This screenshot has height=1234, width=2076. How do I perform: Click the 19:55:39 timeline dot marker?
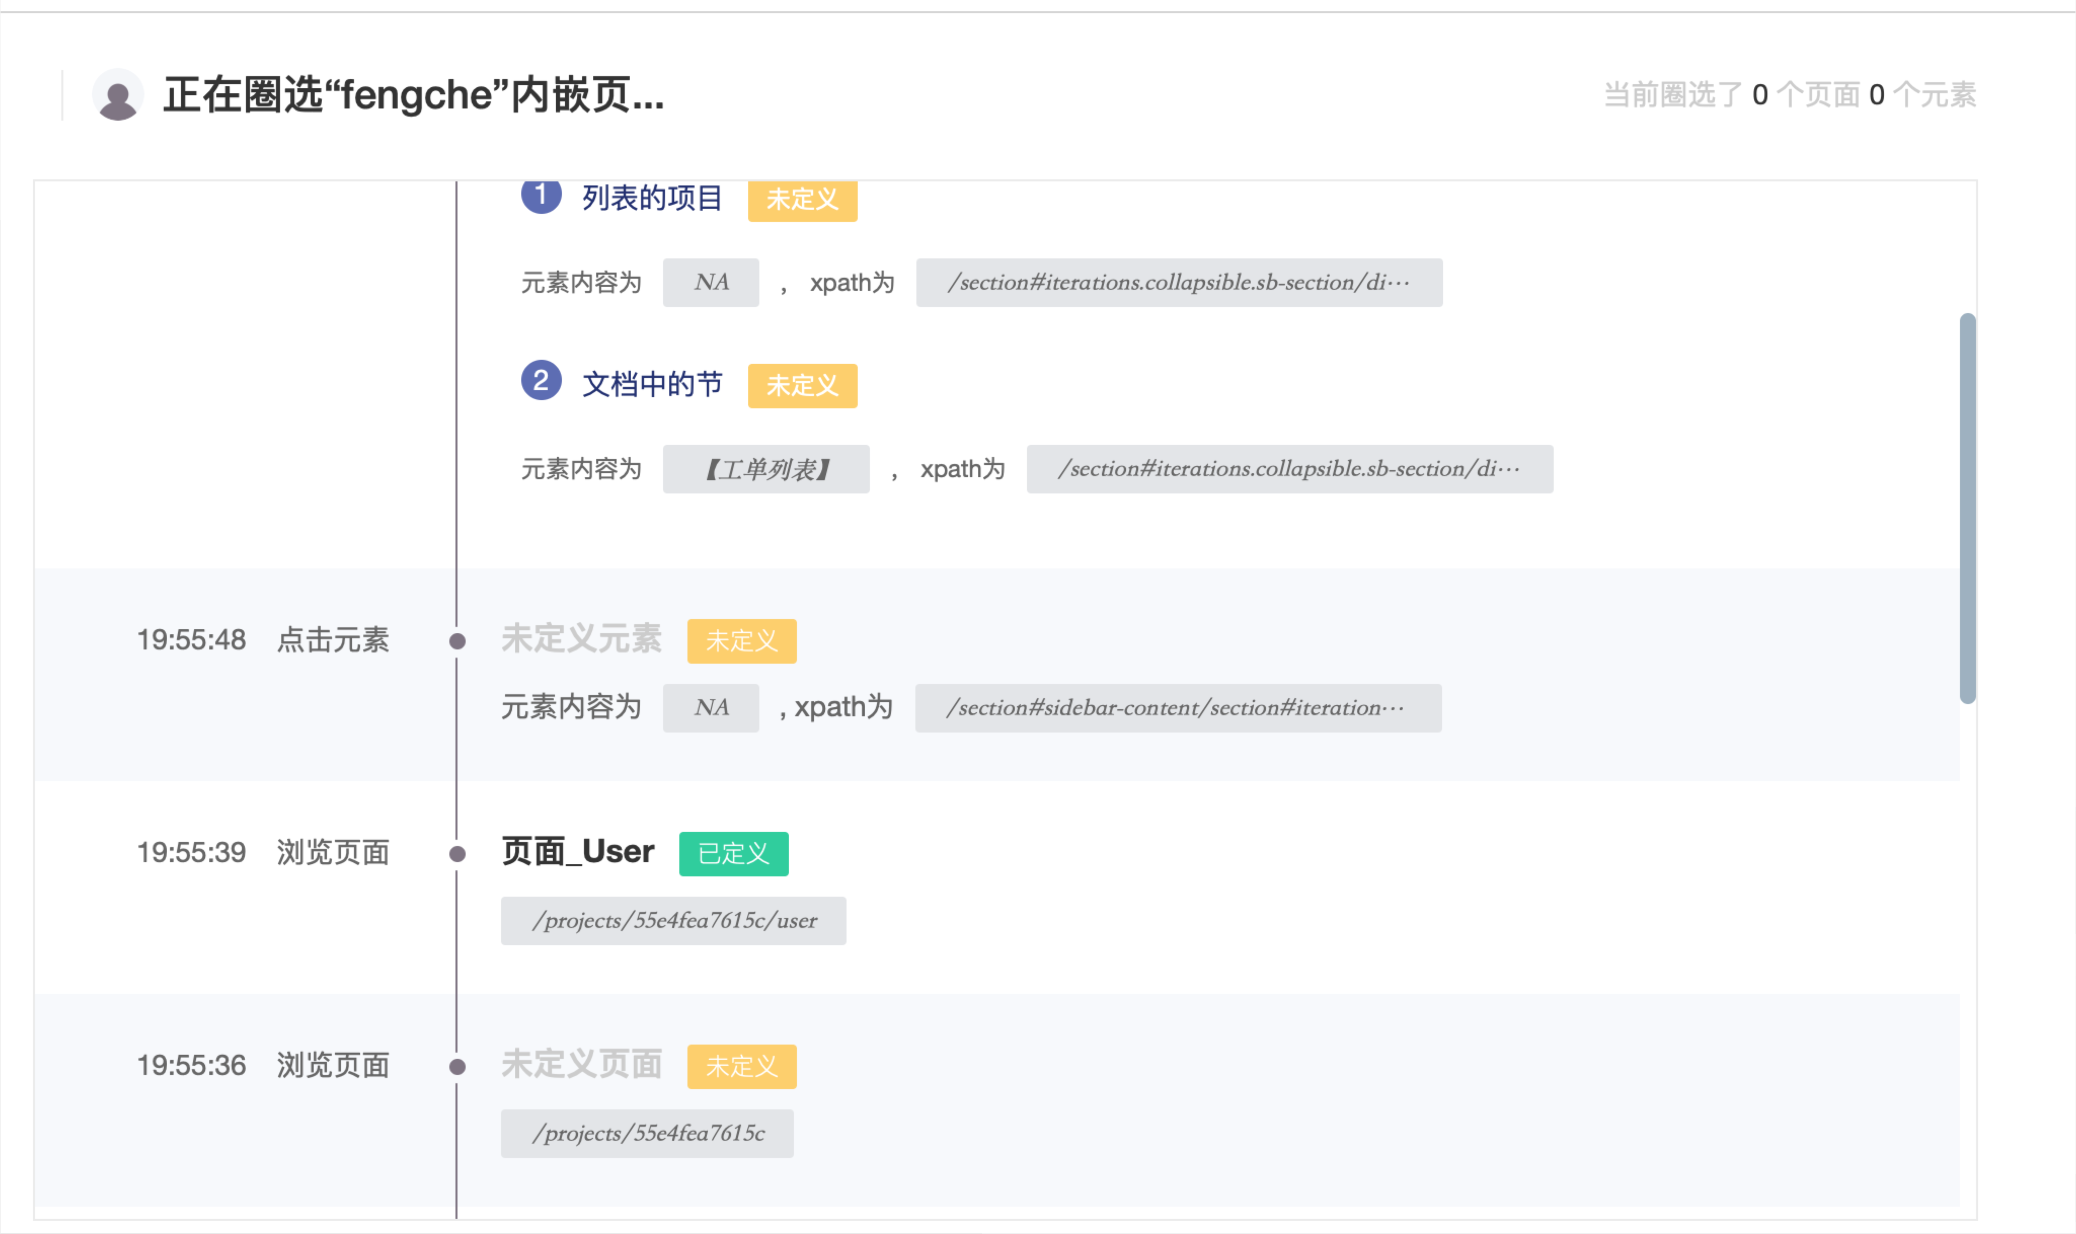pos(457,854)
